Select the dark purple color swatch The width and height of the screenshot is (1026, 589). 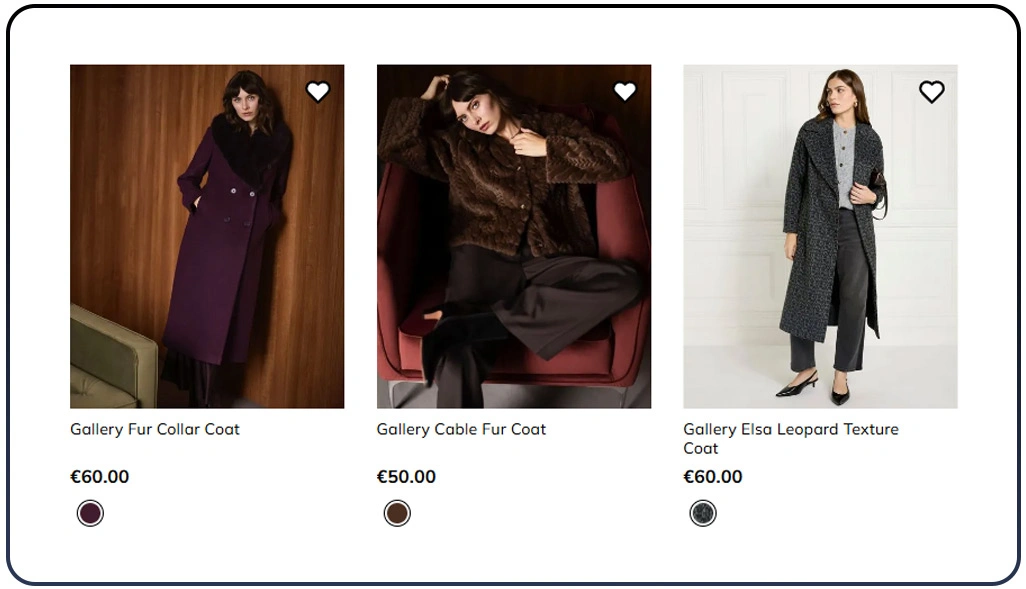click(x=91, y=514)
